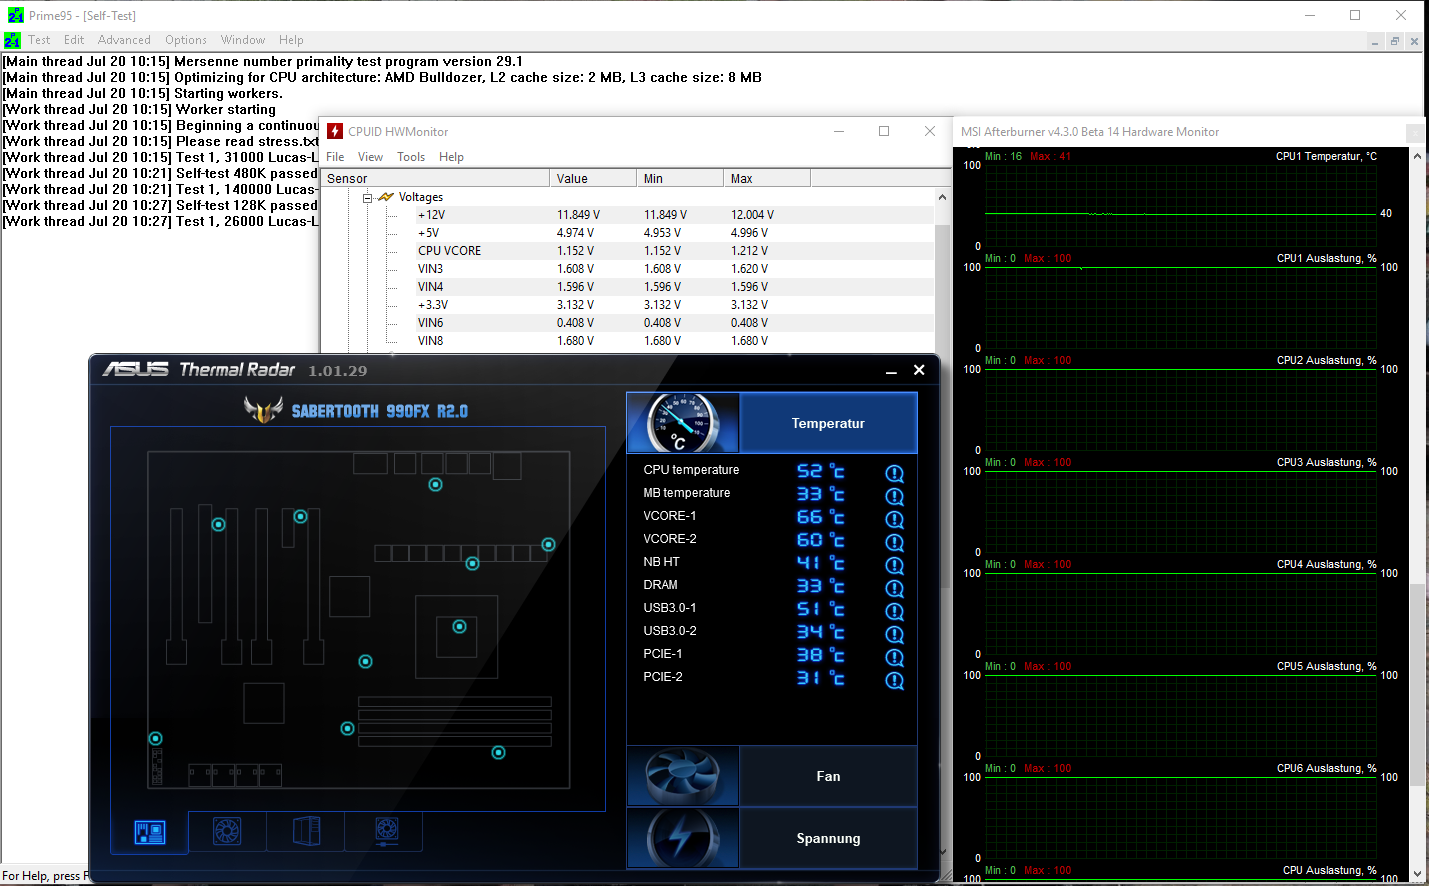Click the 52 °C CPU temperature reading
This screenshot has width=1429, height=886.
pyautogui.click(x=821, y=471)
